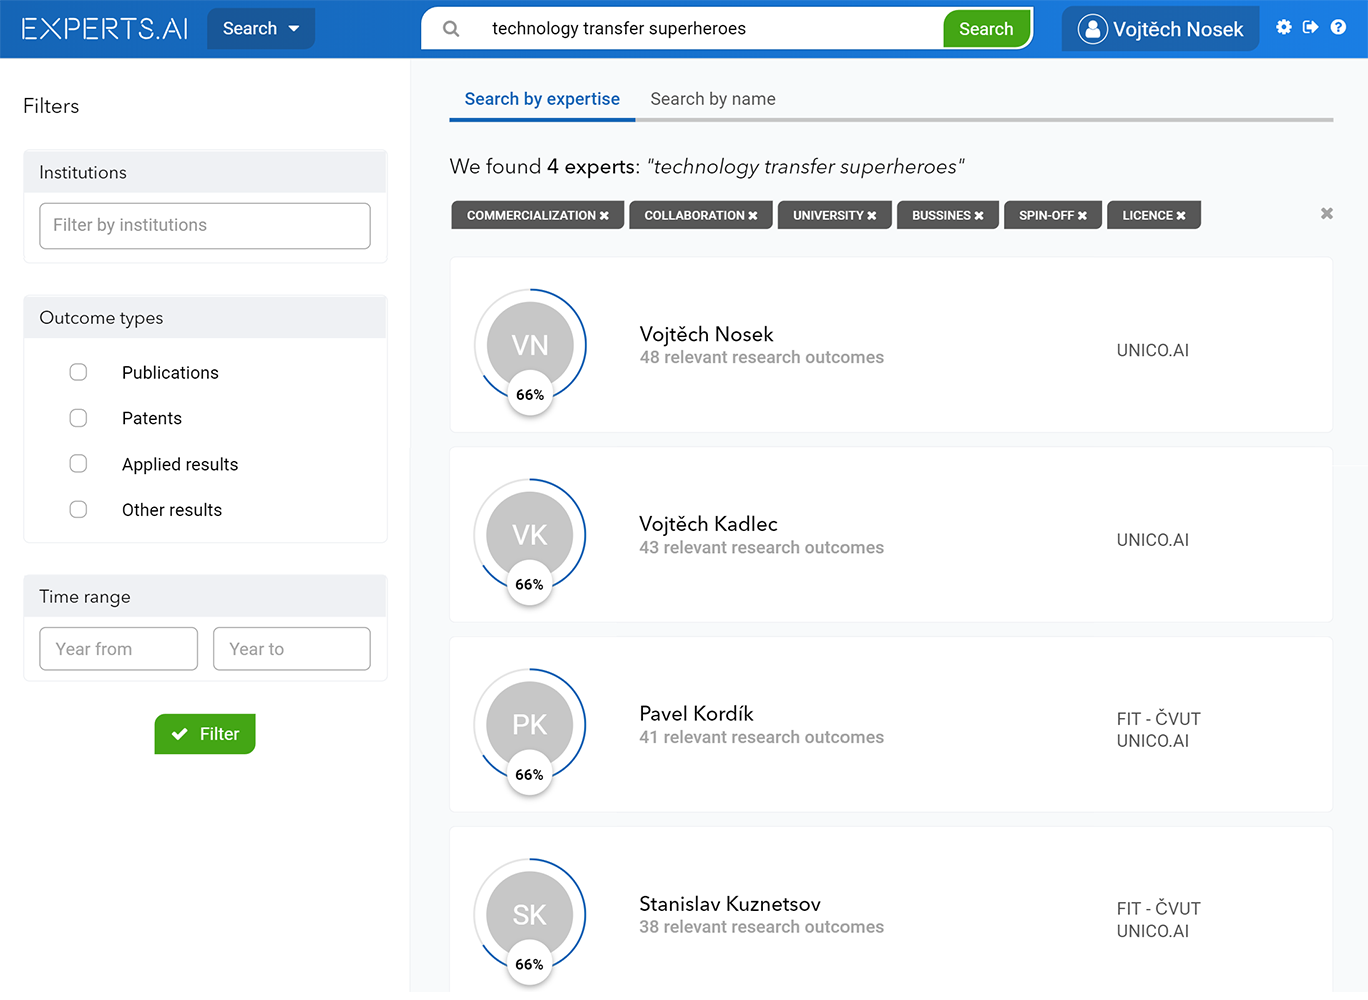Click the Year to input
1368x1000 pixels.
pyautogui.click(x=292, y=649)
